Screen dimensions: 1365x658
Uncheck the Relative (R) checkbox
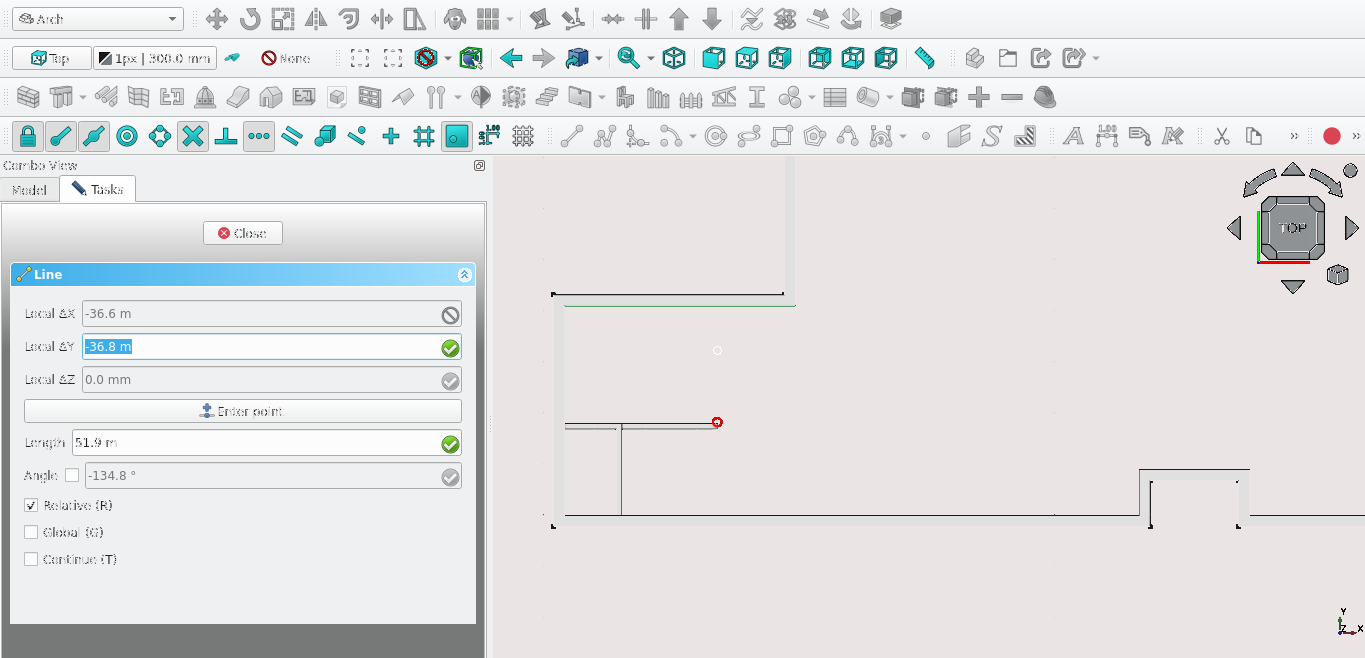[x=31, y=506]
